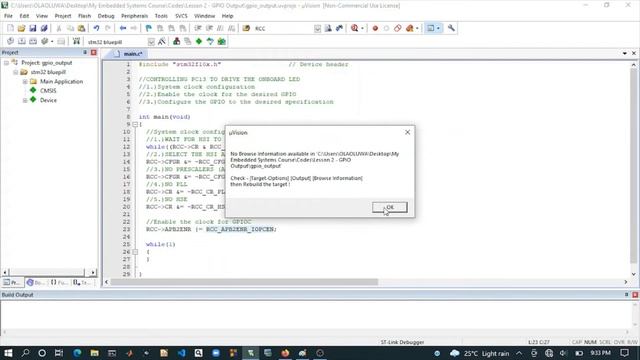Image resolution: width=640 pixels, height=360 pixels.
Task: Open Options for Target magic wand
Action: [162, 41]
